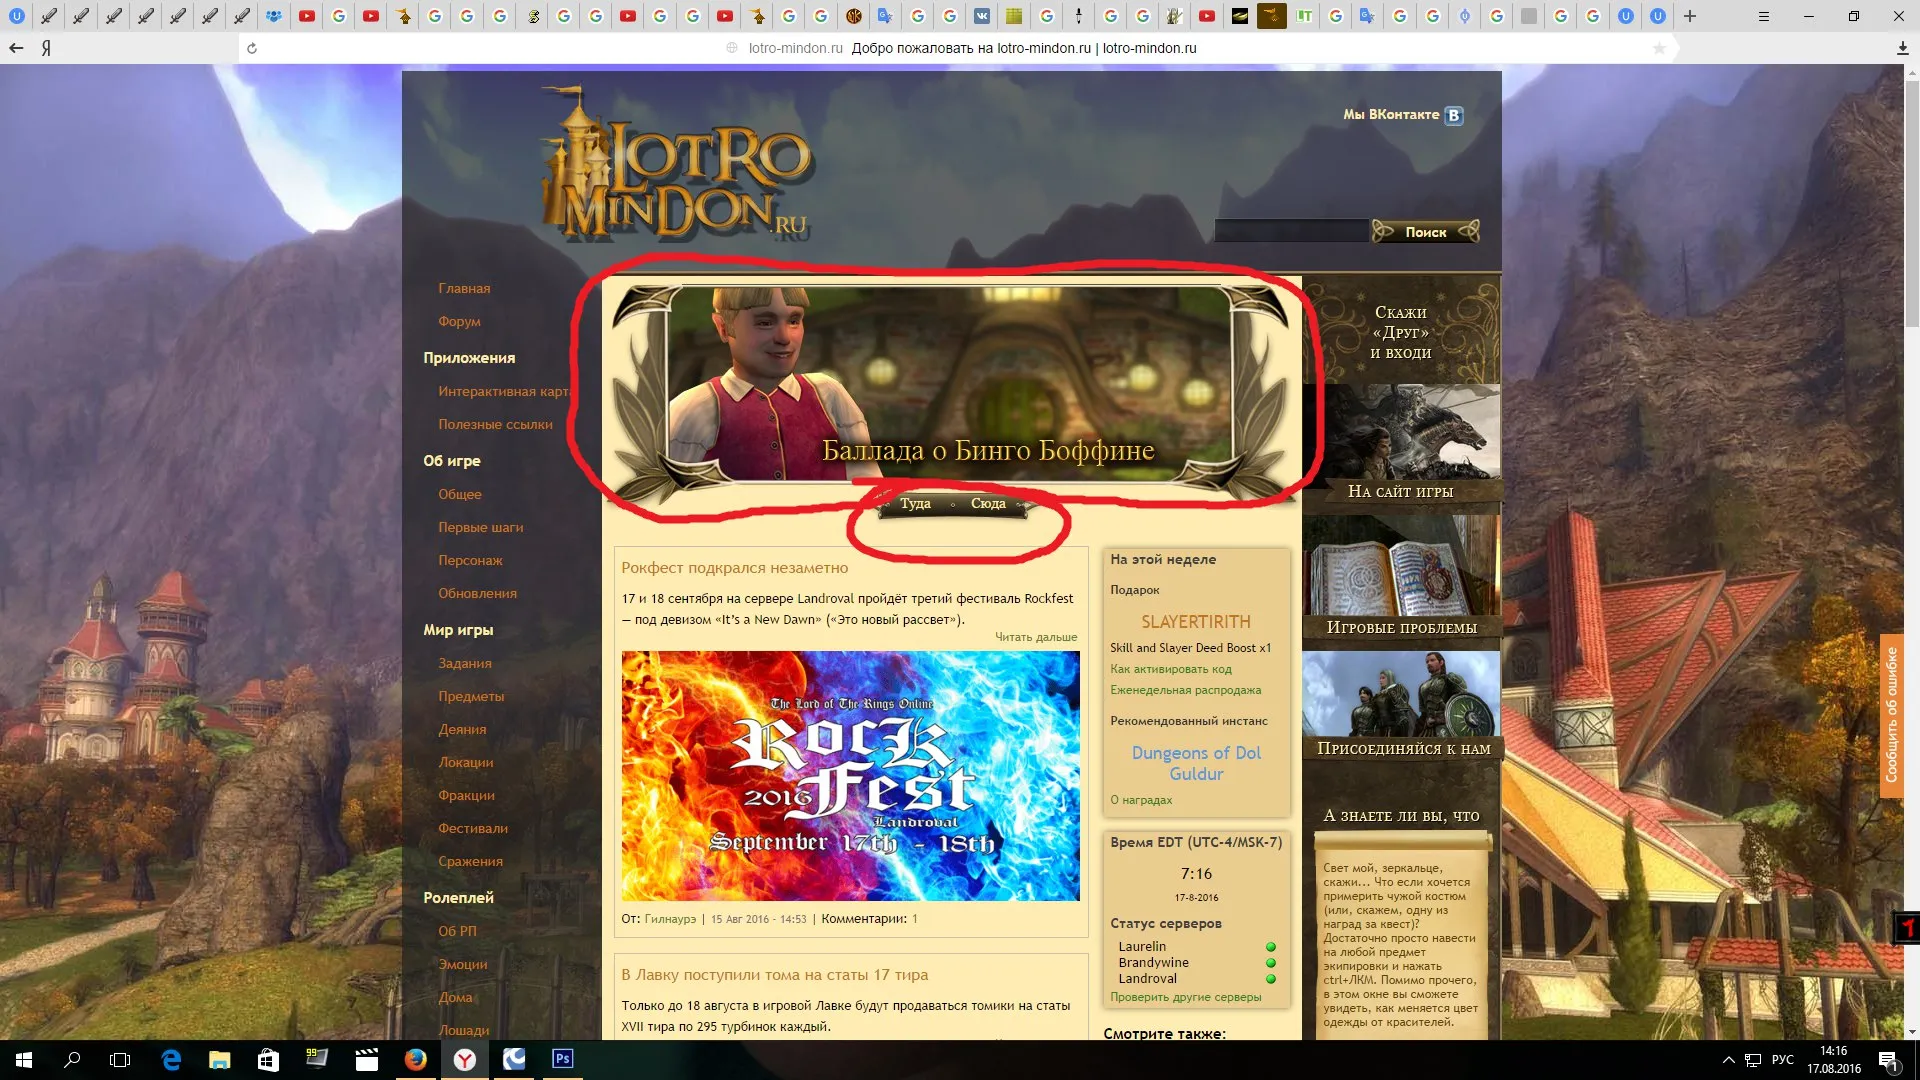Click the LotRO Mindon site logo
This screenshot has width=1920, height=1080.
click(x=676, y=165)
